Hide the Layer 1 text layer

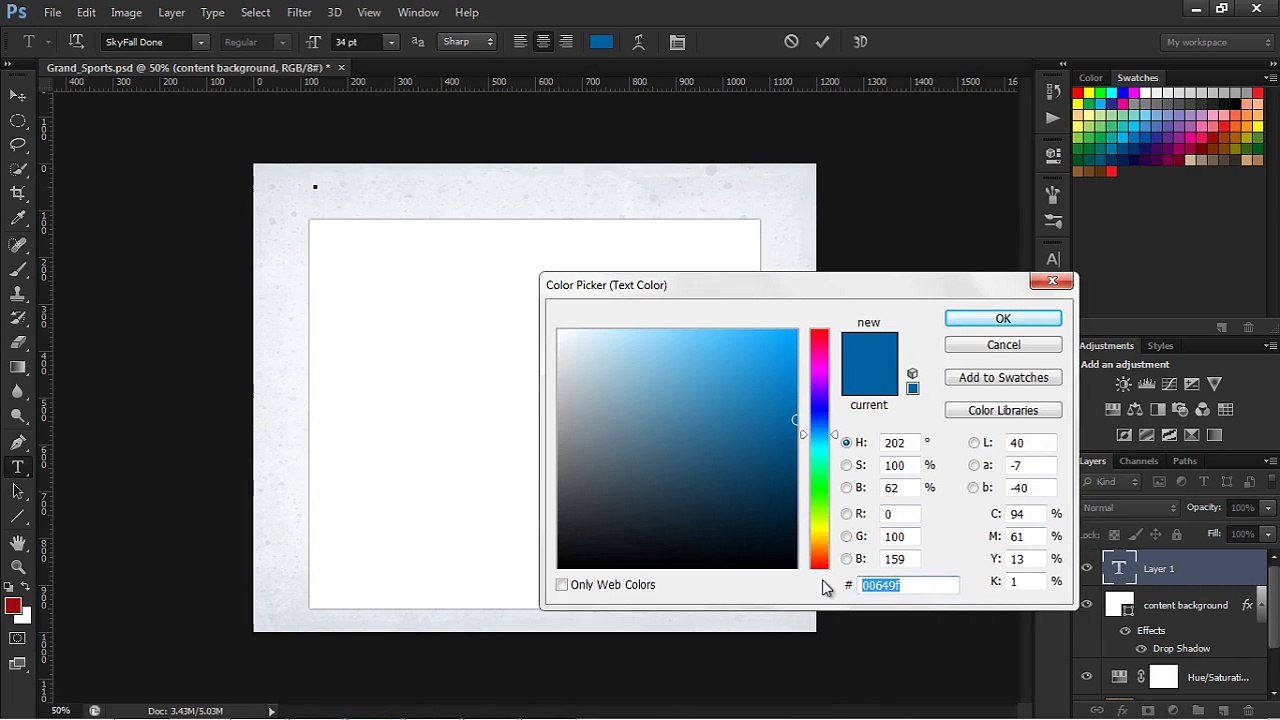click(x=1087, y=569)
